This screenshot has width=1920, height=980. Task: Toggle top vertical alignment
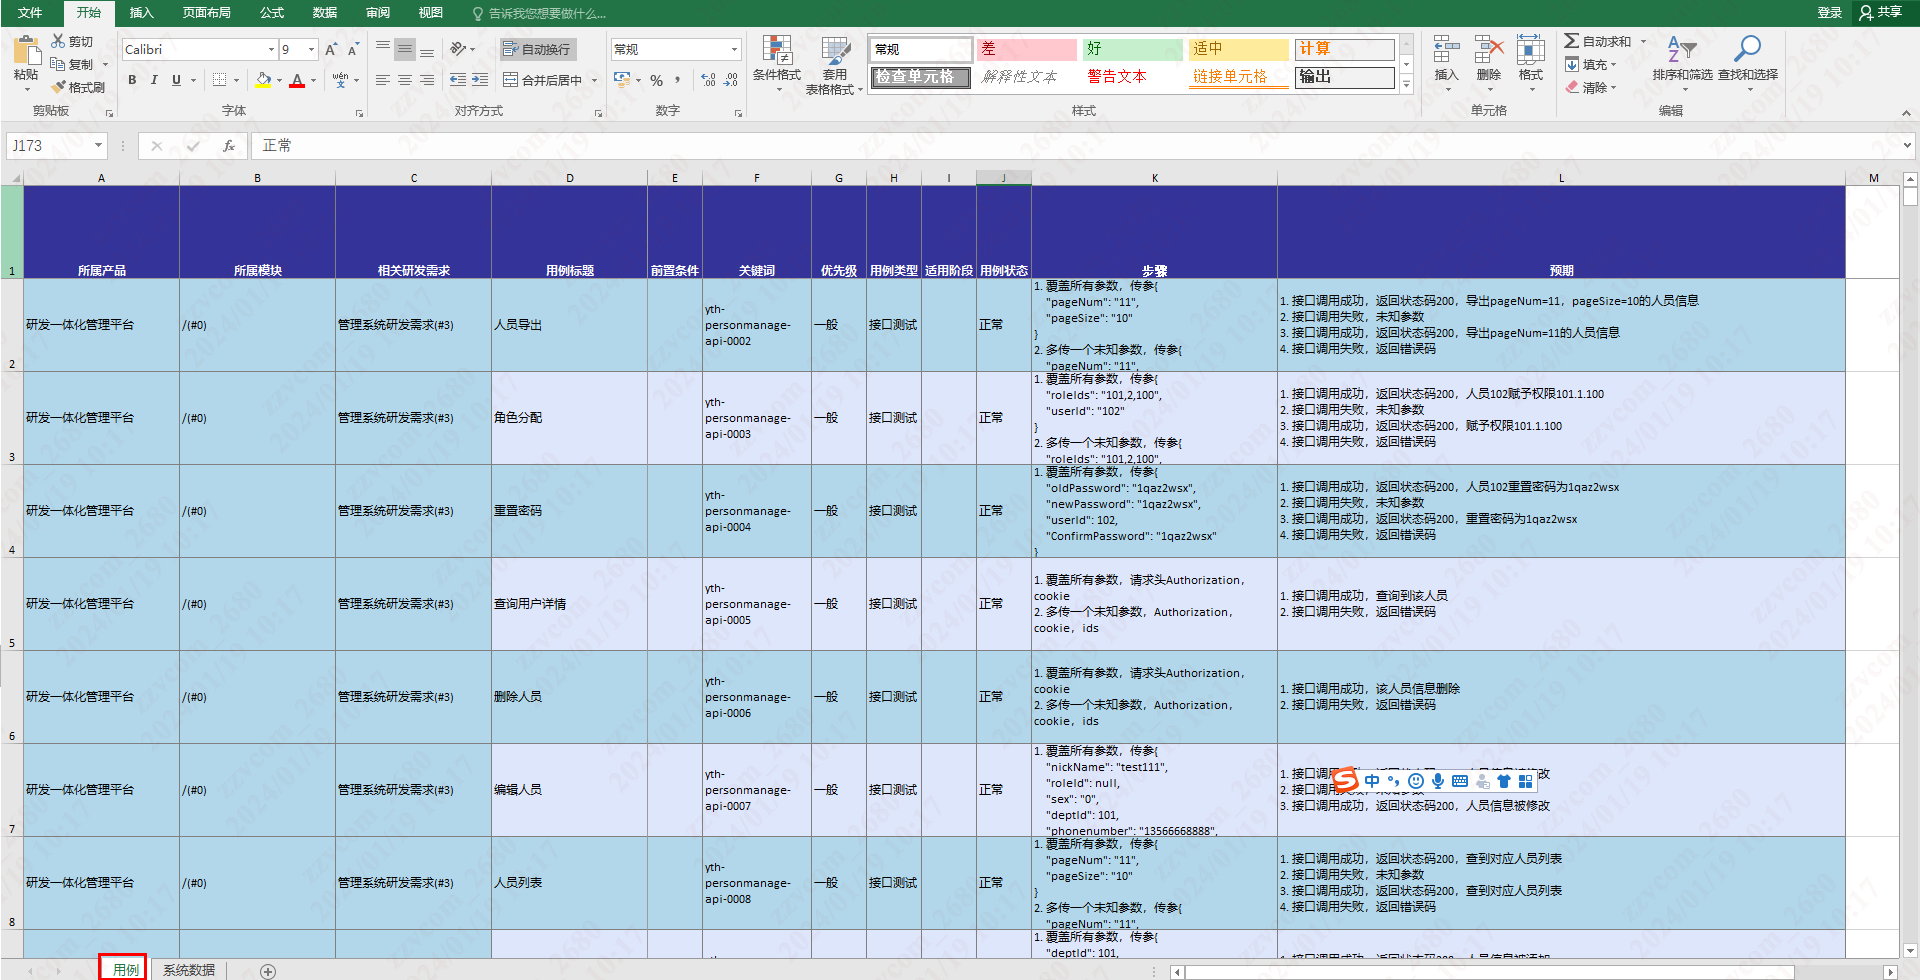coord(383,49)
